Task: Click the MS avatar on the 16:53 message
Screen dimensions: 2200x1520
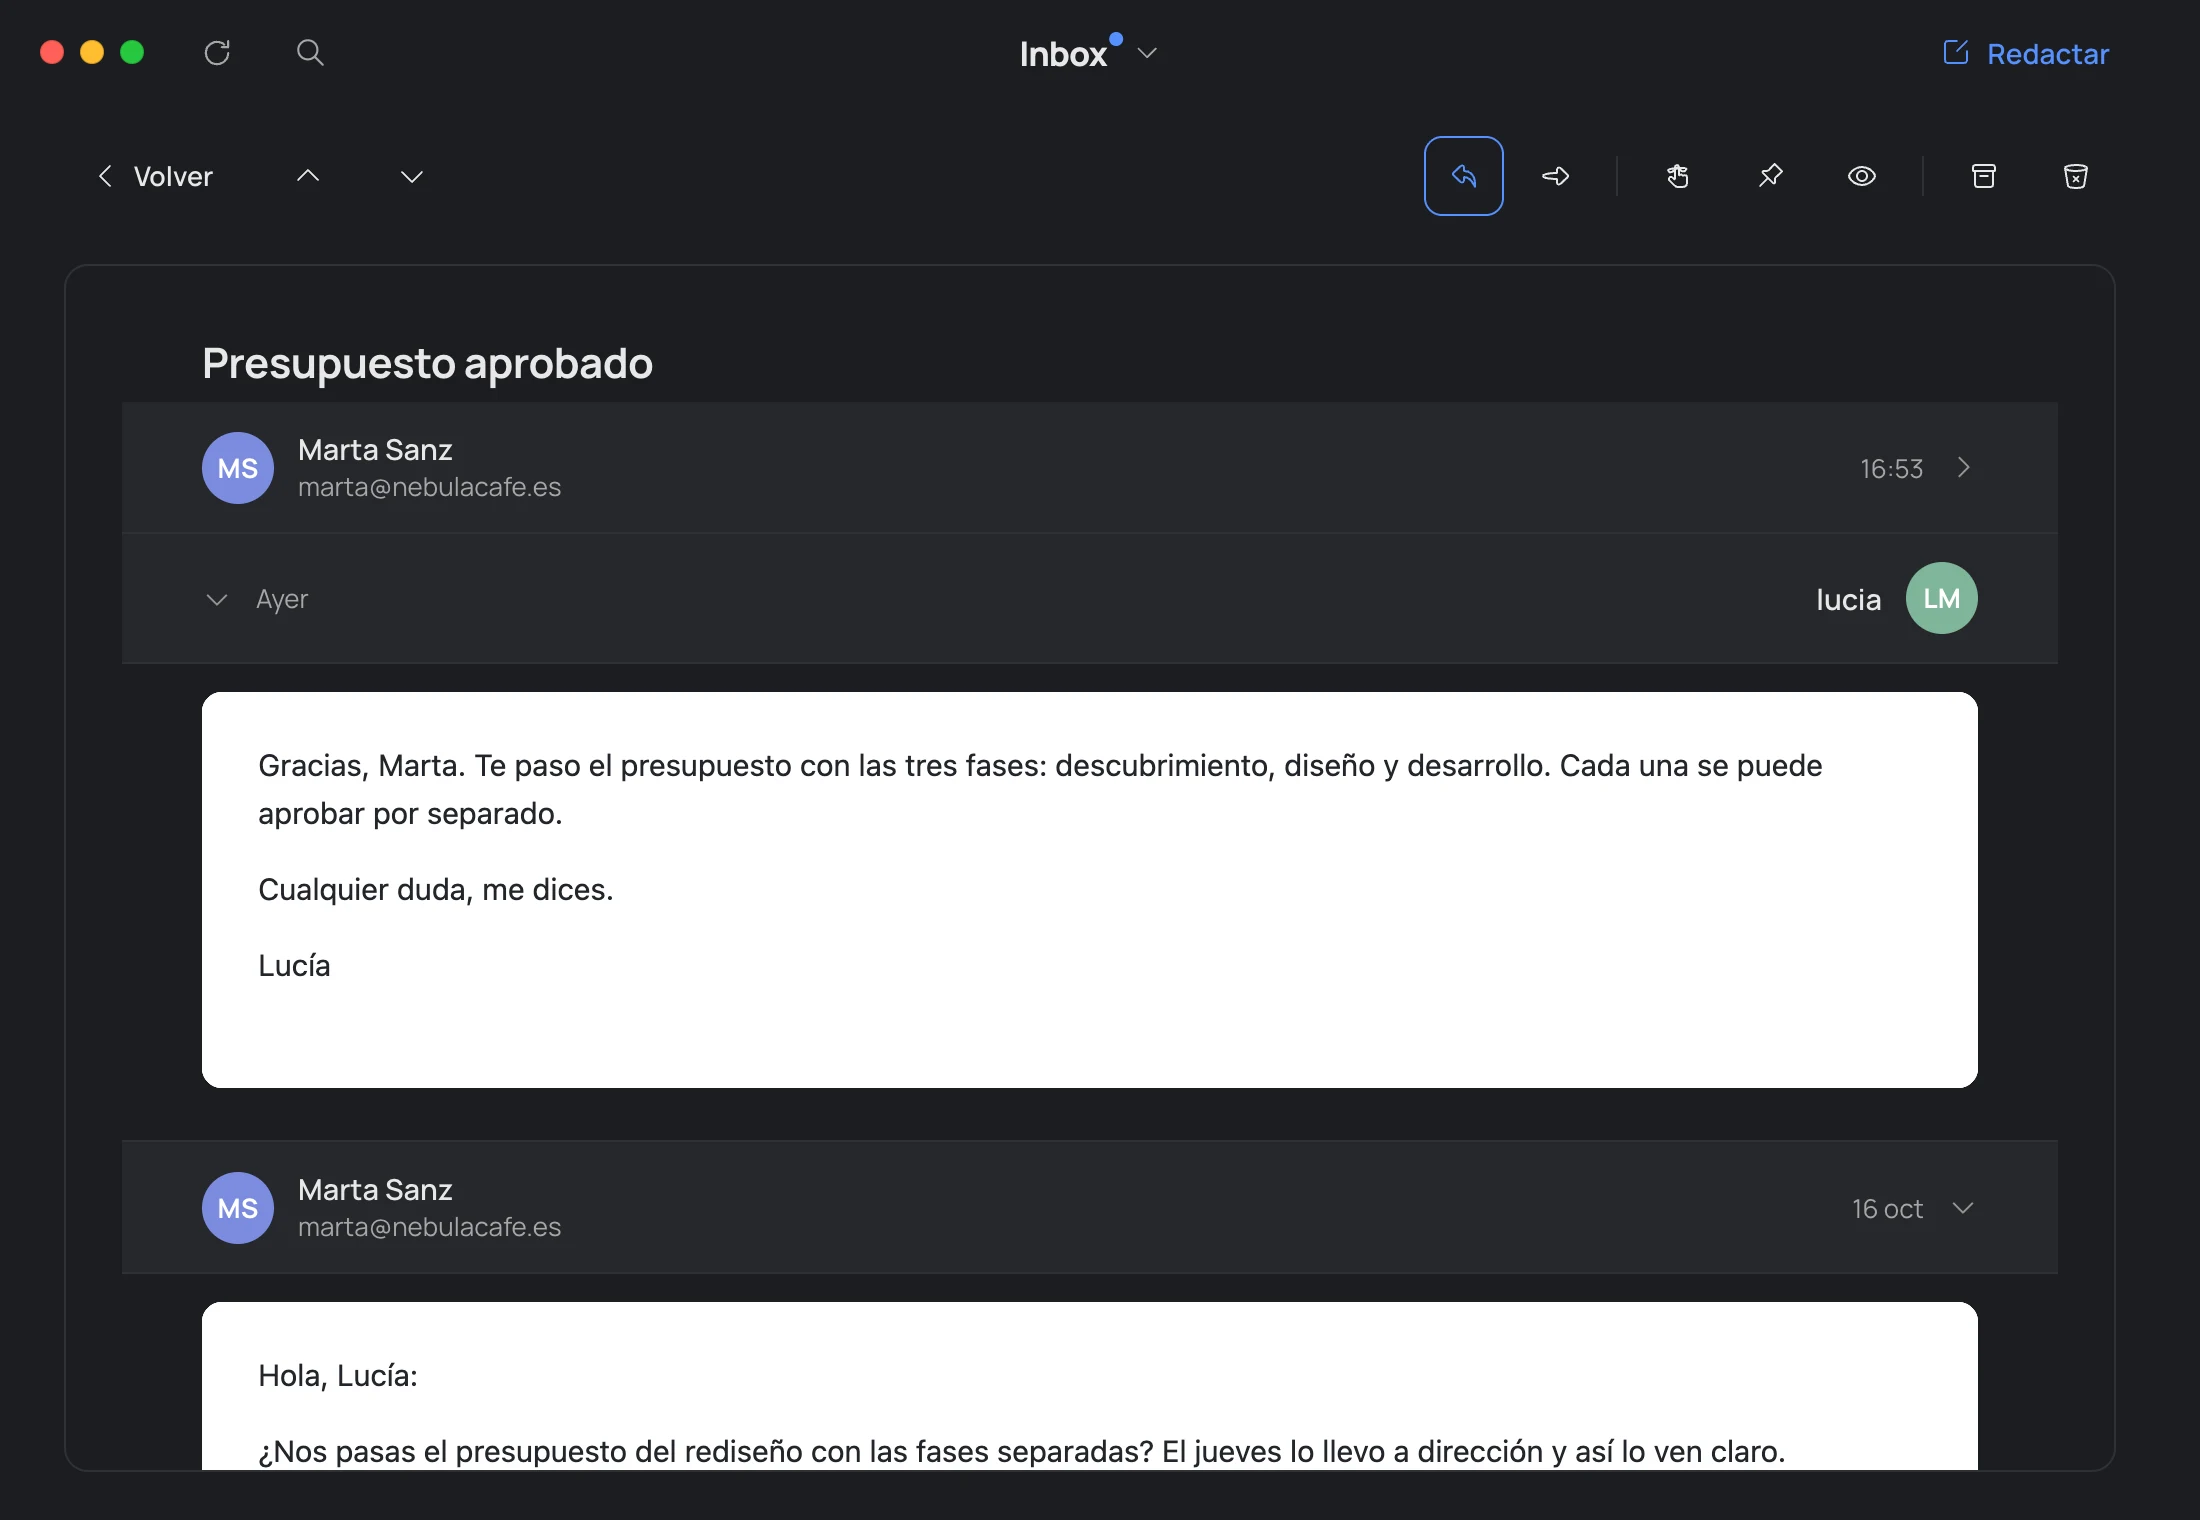Action: pos(238,468)
